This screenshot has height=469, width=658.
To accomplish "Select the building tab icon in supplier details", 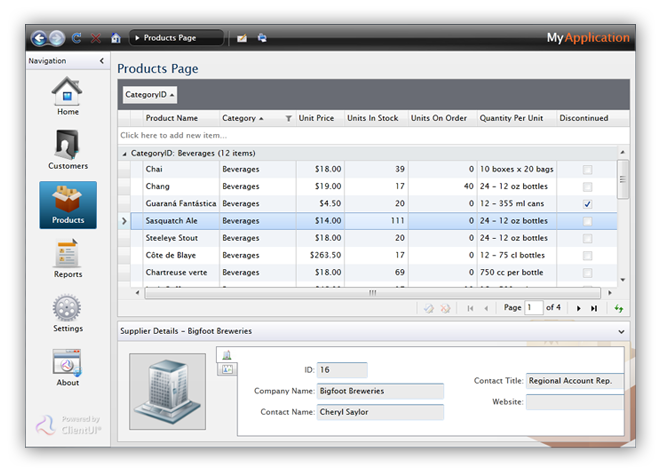I will pos(227,355).
